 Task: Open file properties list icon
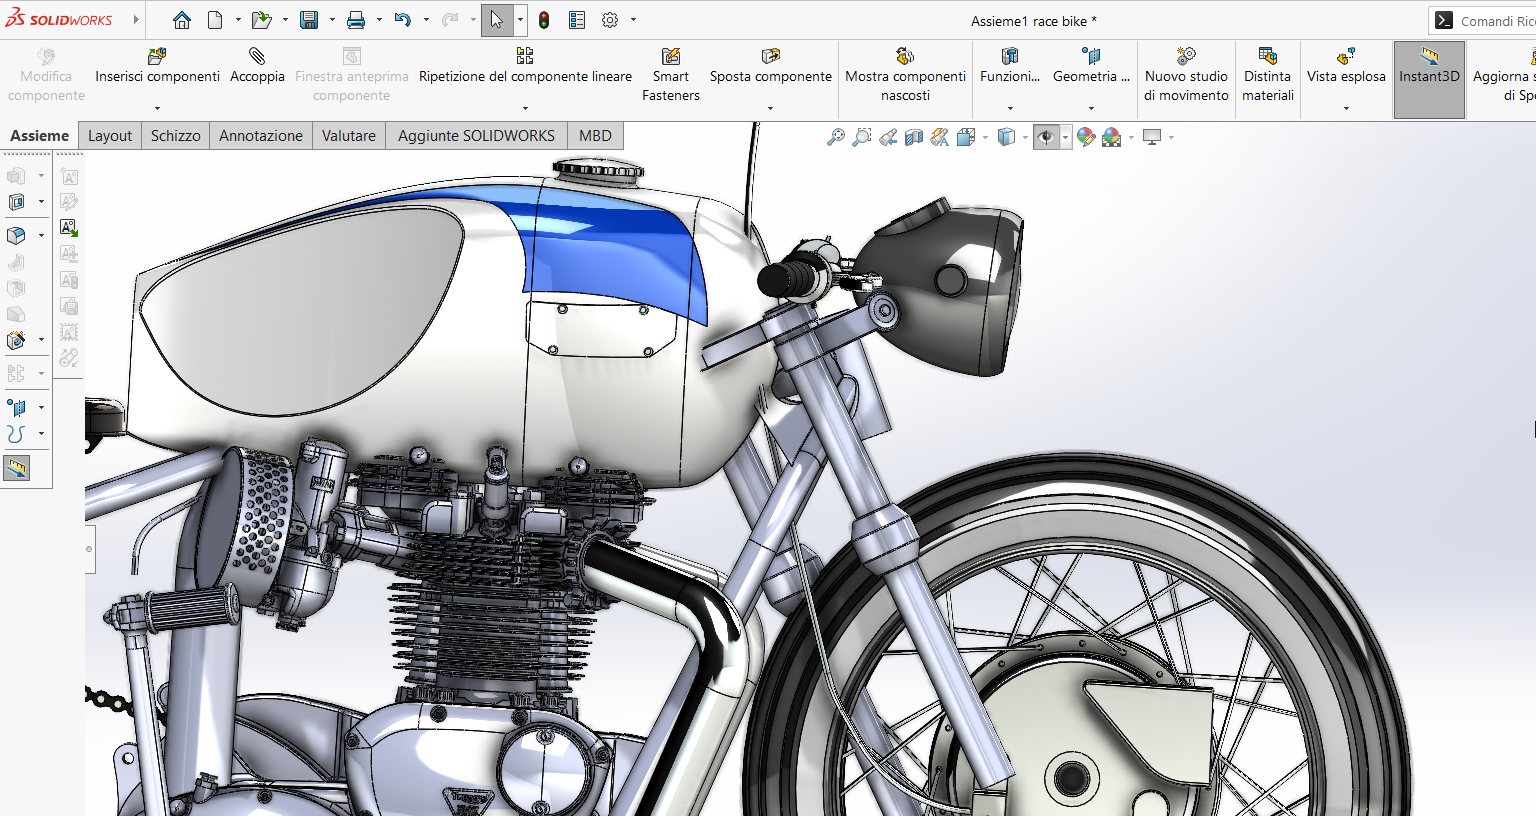(x=577, y=20)
